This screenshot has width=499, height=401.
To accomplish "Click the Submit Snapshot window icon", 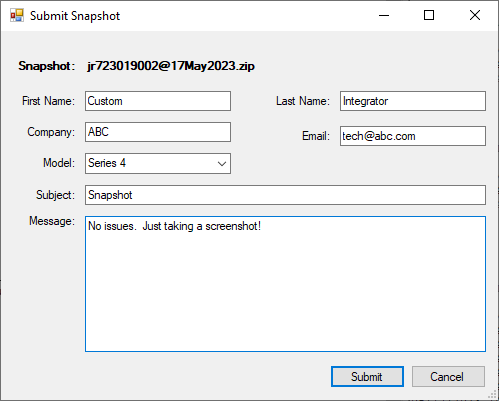I will (17, 15).
